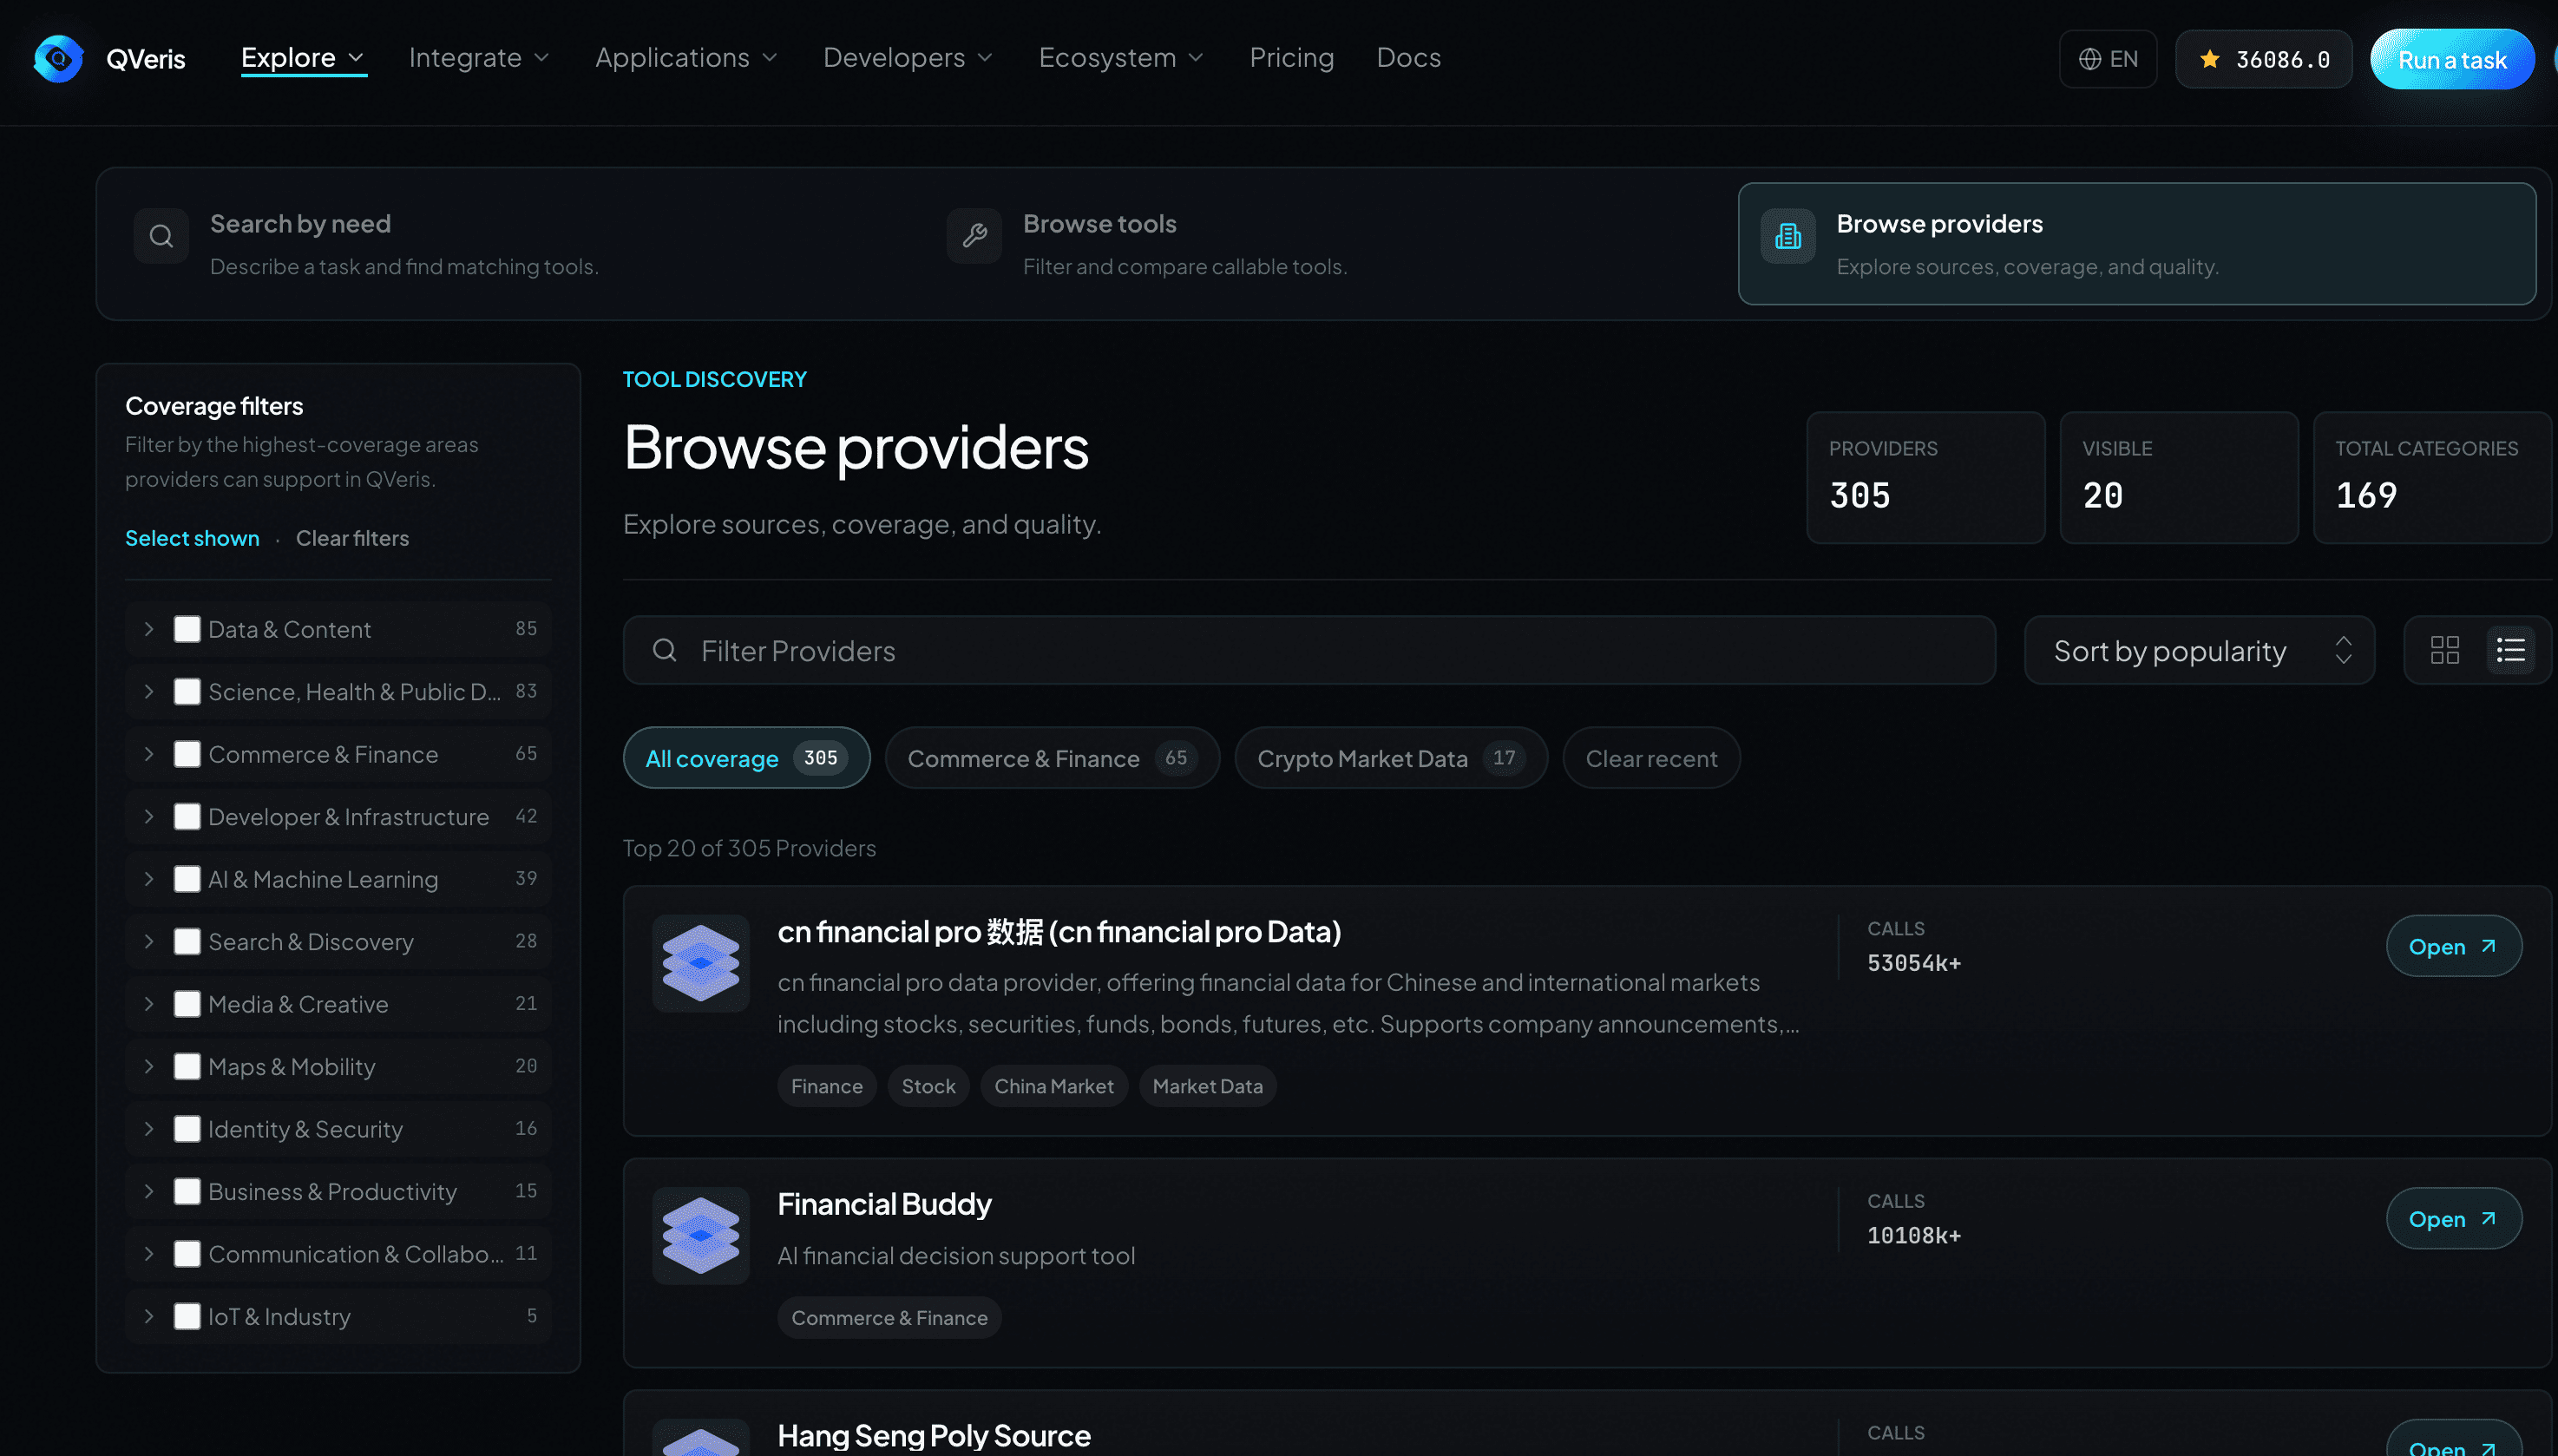This screenshot has height=1456, width=2558.
Task: Expand the Developer & Infrastructure category
Action: [149, 817]
